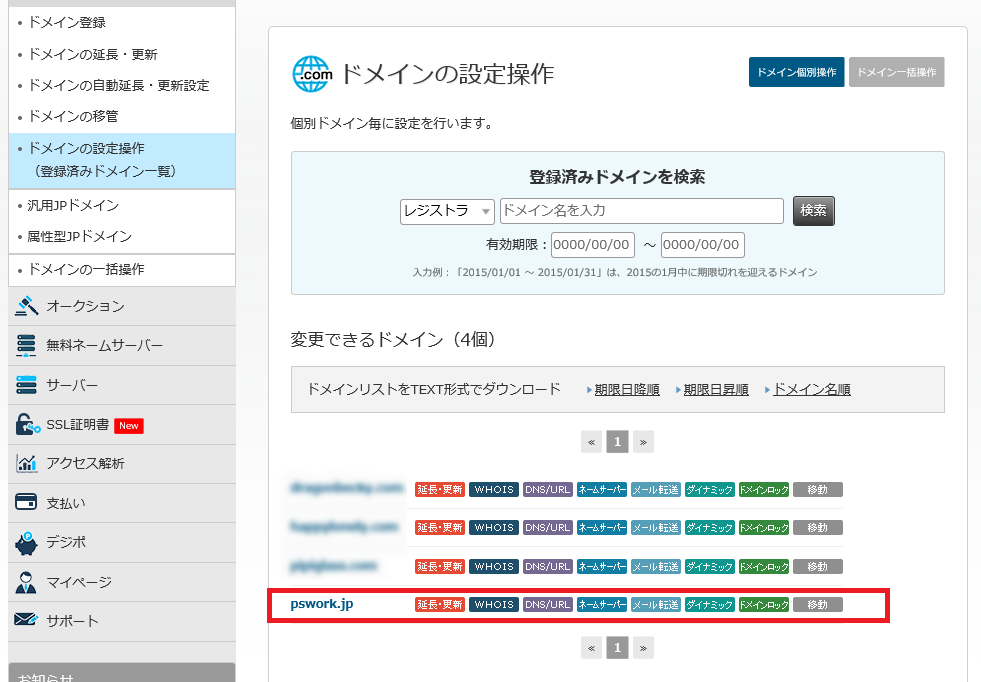Sort by 期限日降順 link
Image resolution: width=981 pixels, height=682 pixels.
626,390
